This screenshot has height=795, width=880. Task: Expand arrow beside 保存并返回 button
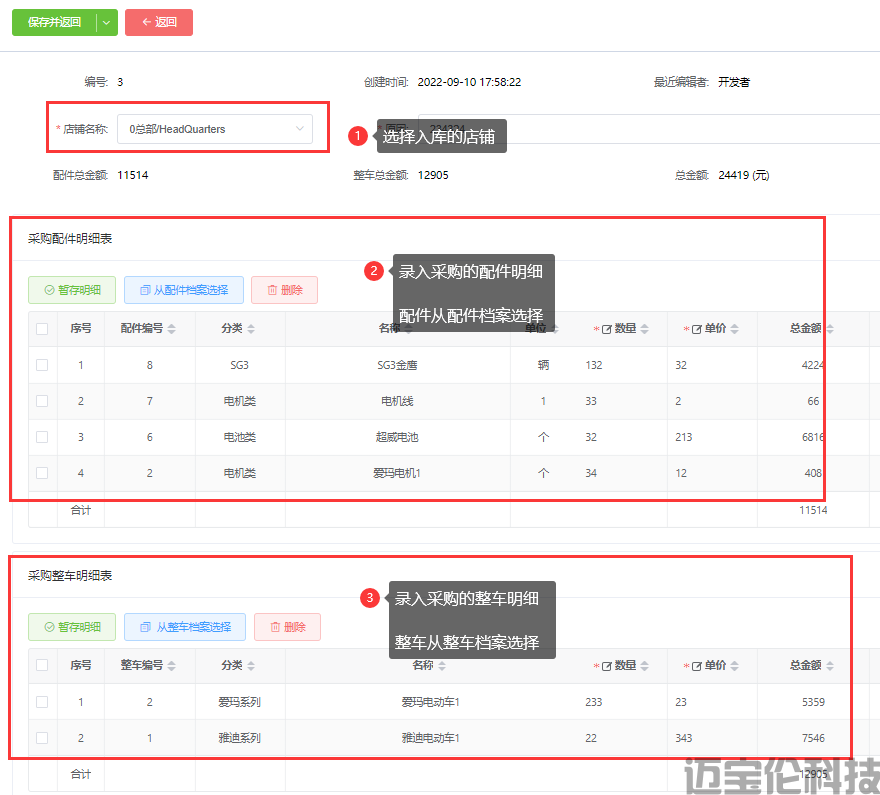pos(107,22)
